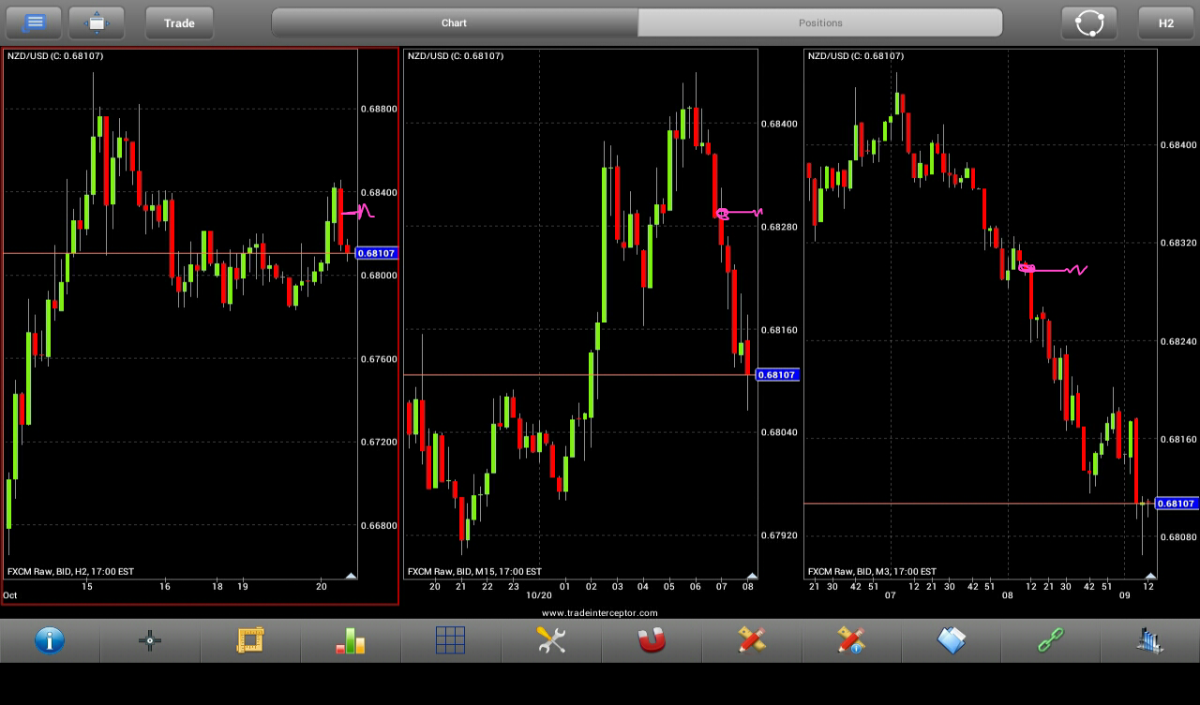Open the blue list menu icon
Viewport: 1200px width, 705px height.
pos(34,22)
